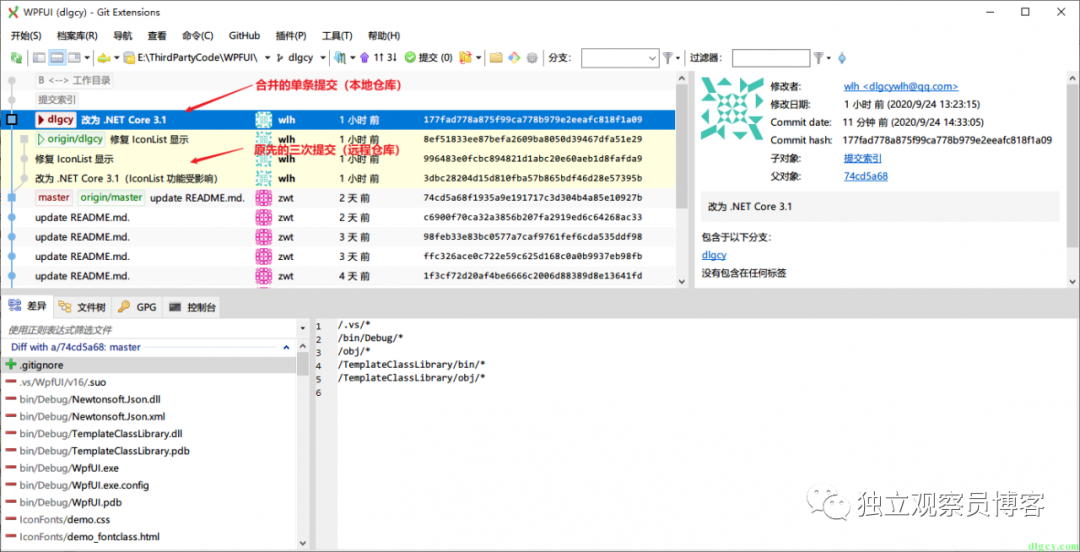Switch to the GPG tab
This screenshot has height=552, width=1080.
tap(136, 307)
